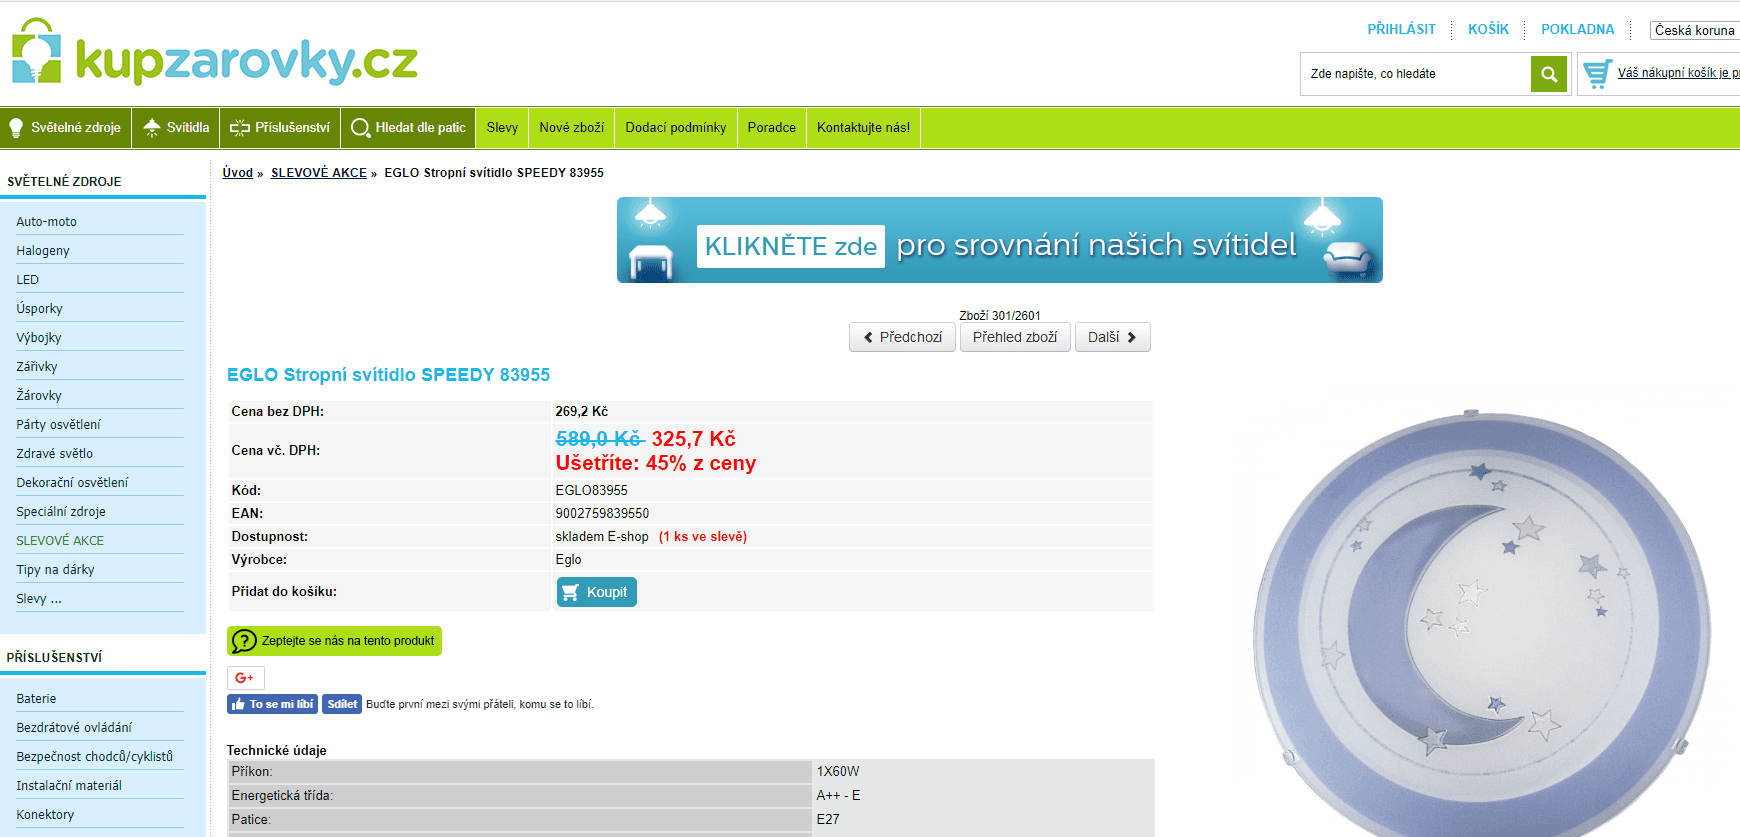This screenshot has height=837, width=1740.
Task: Click 'Zeptejte se nás na tento produkt'
Action: 334,641
